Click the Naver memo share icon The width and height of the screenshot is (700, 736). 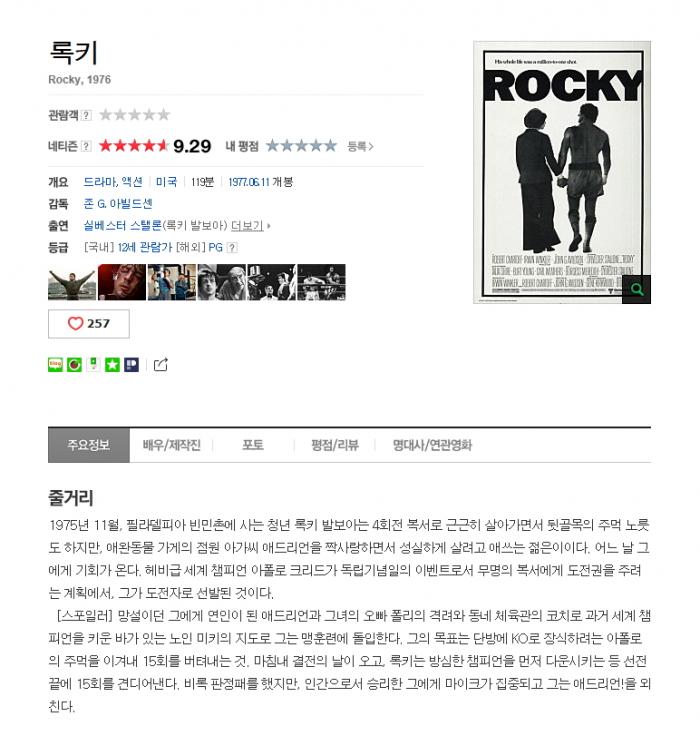click(x=93, y=365)
